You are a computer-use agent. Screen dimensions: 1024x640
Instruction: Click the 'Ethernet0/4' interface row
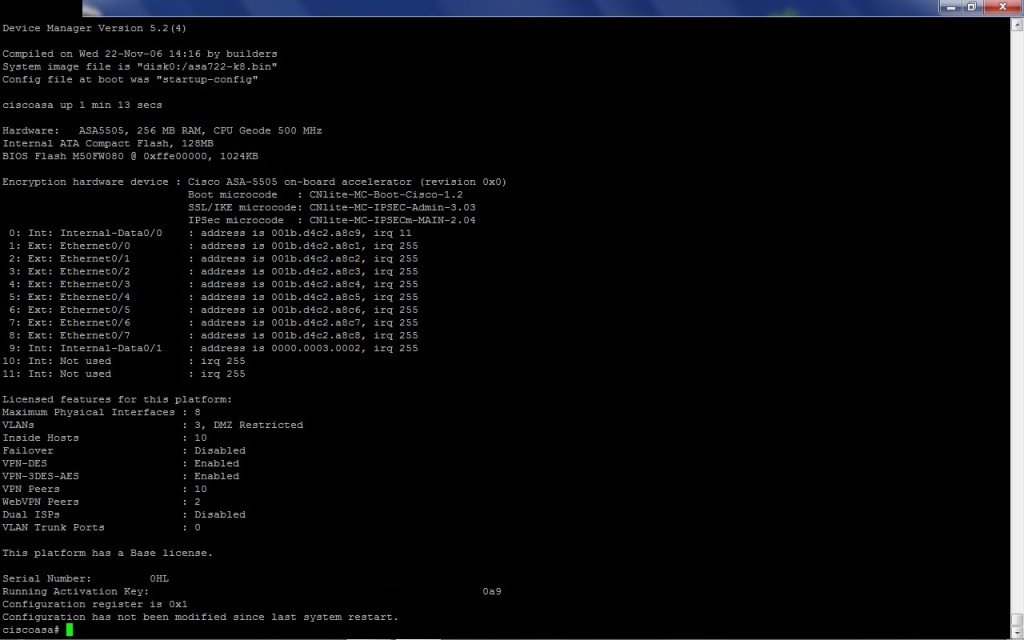[213, 296]
